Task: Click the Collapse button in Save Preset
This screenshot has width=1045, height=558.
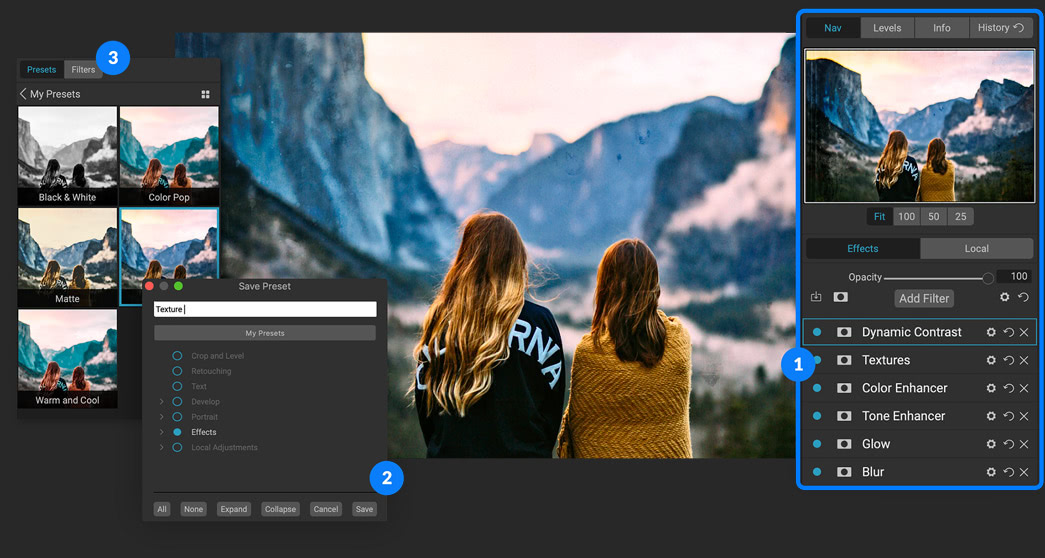Action: (281, 509)
